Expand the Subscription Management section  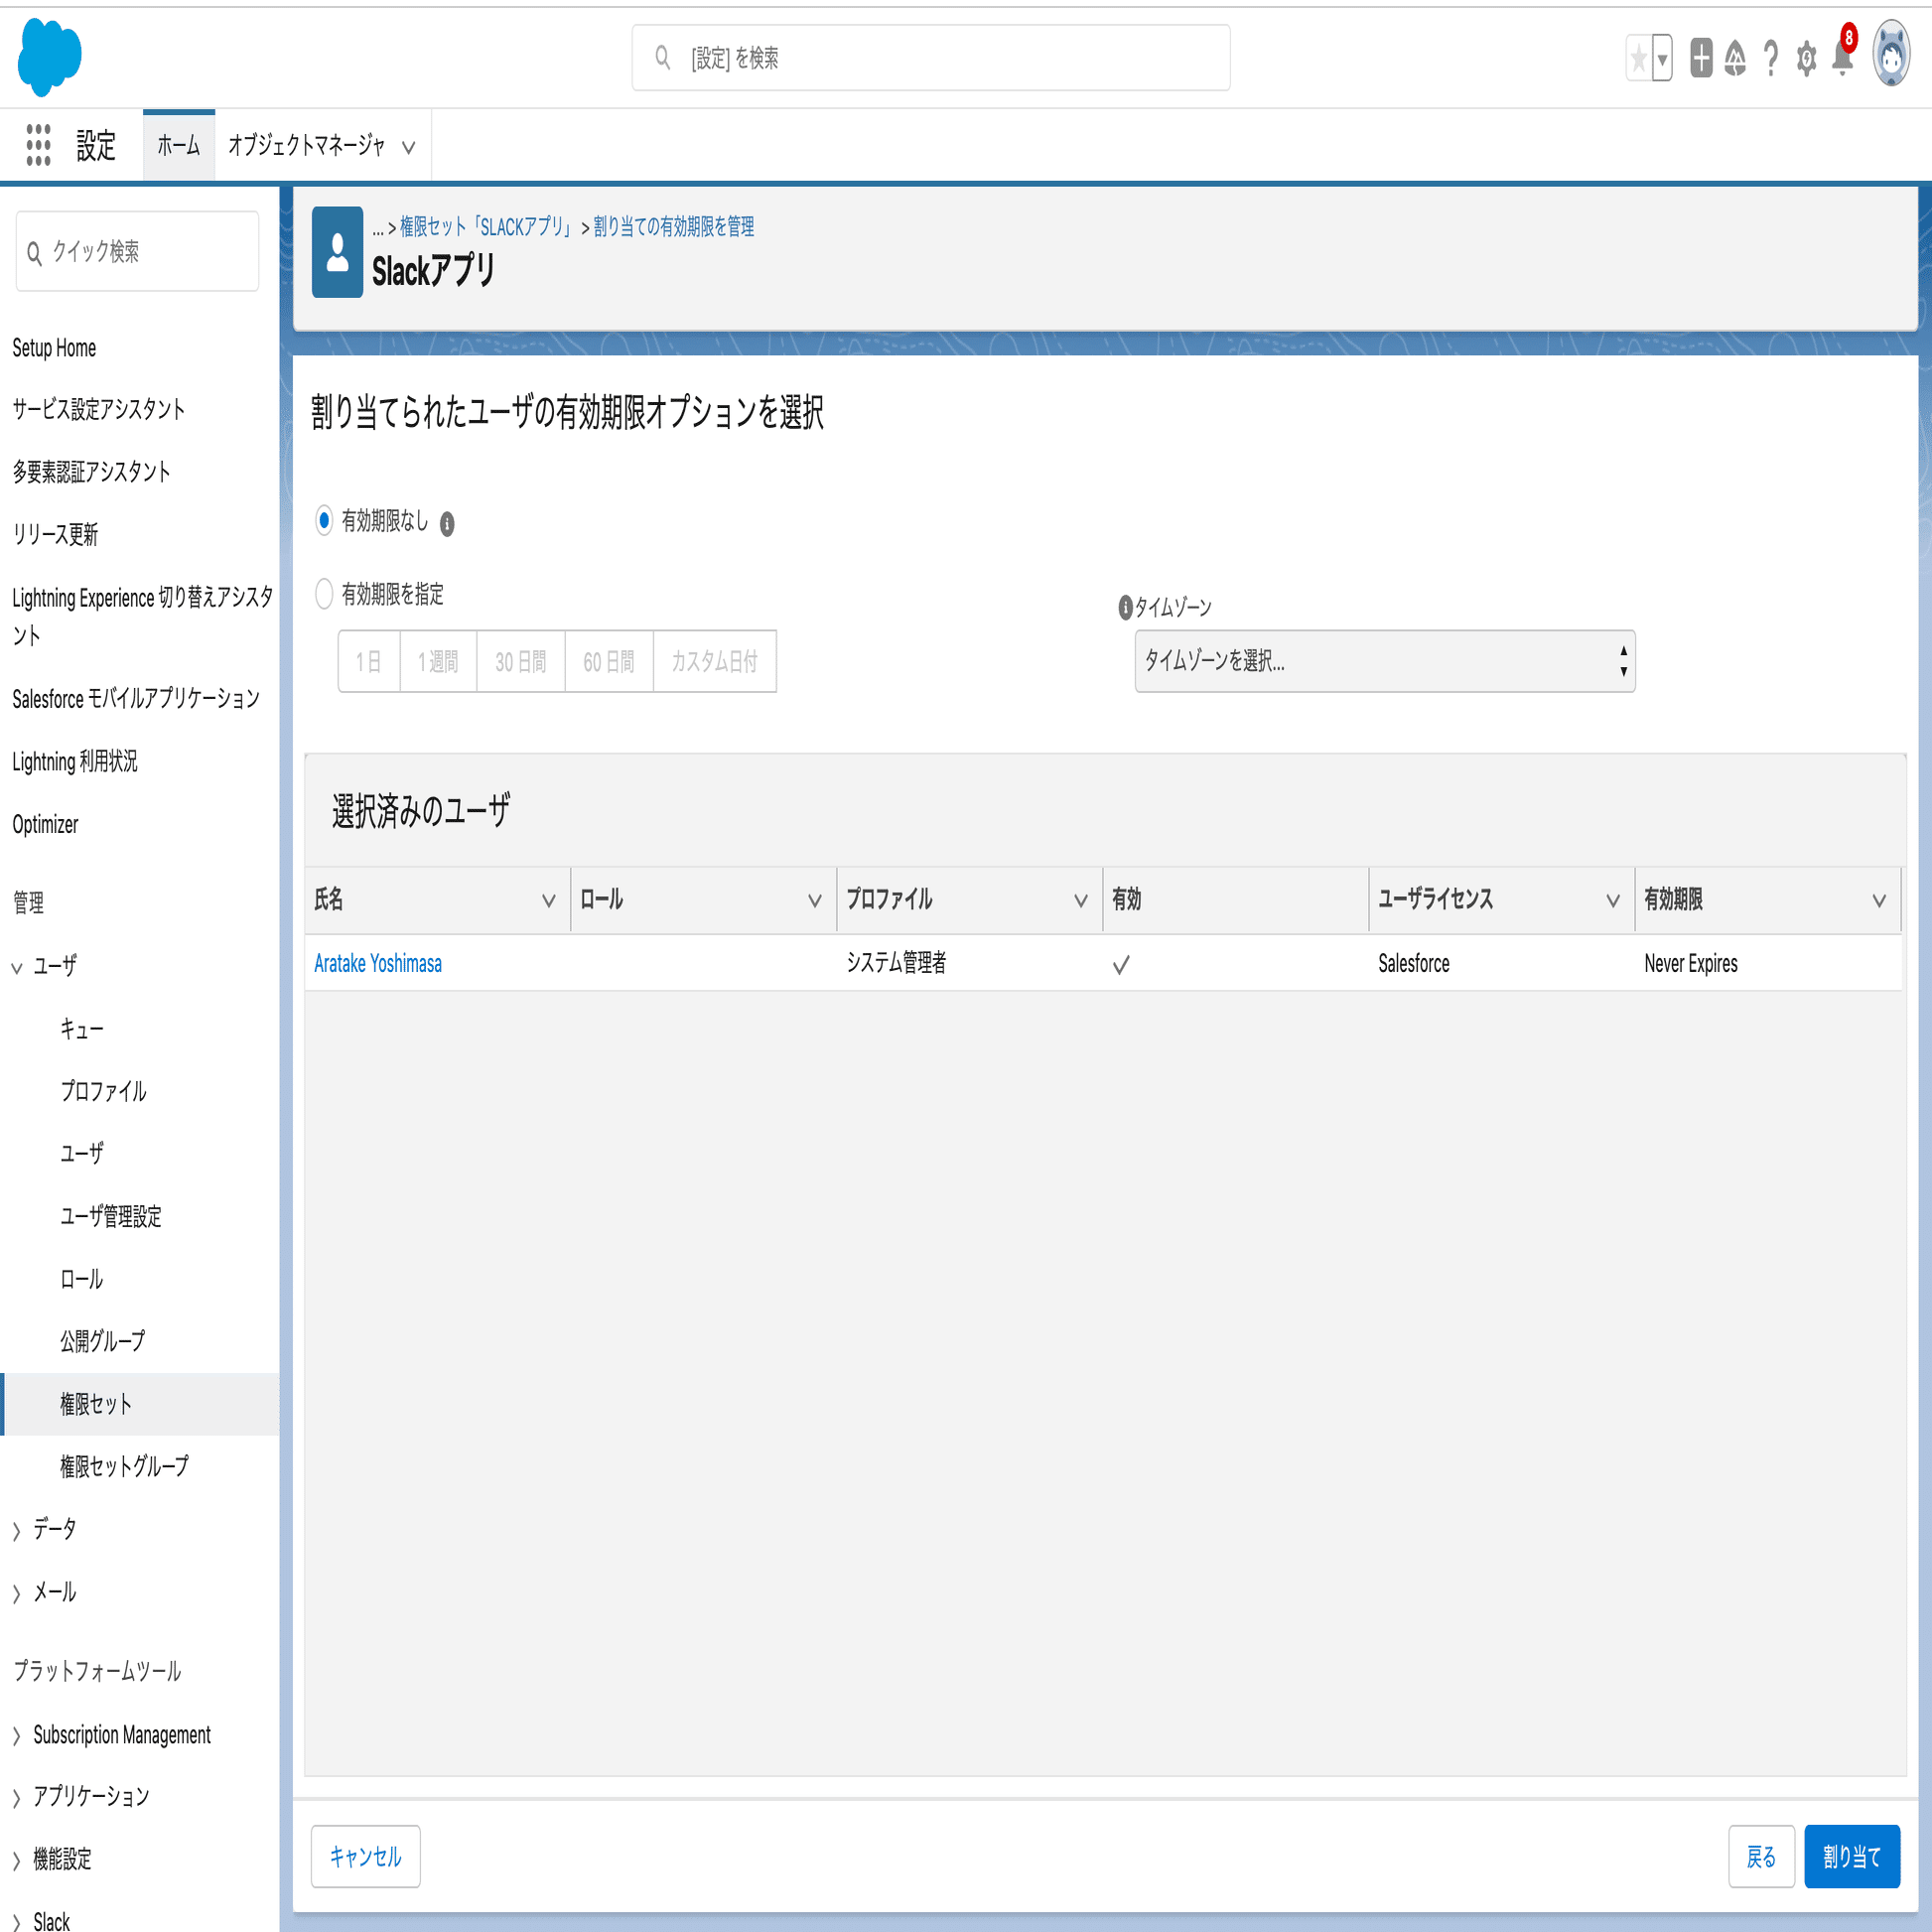[x=16, y=1736]
